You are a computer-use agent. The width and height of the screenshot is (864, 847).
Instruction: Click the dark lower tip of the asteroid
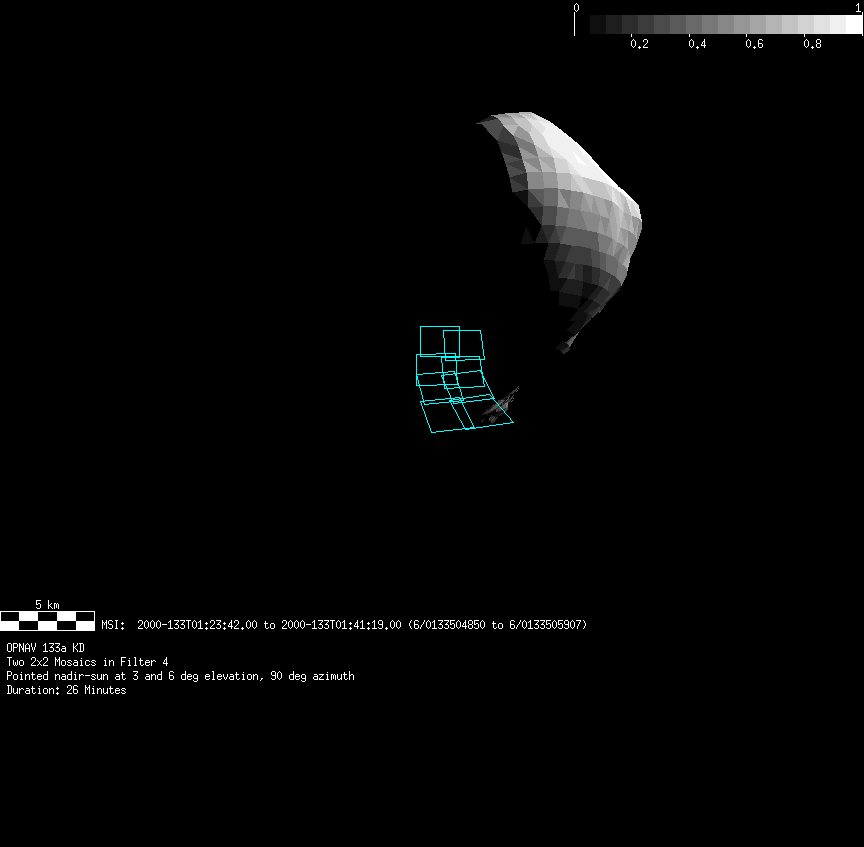point(567,344)
